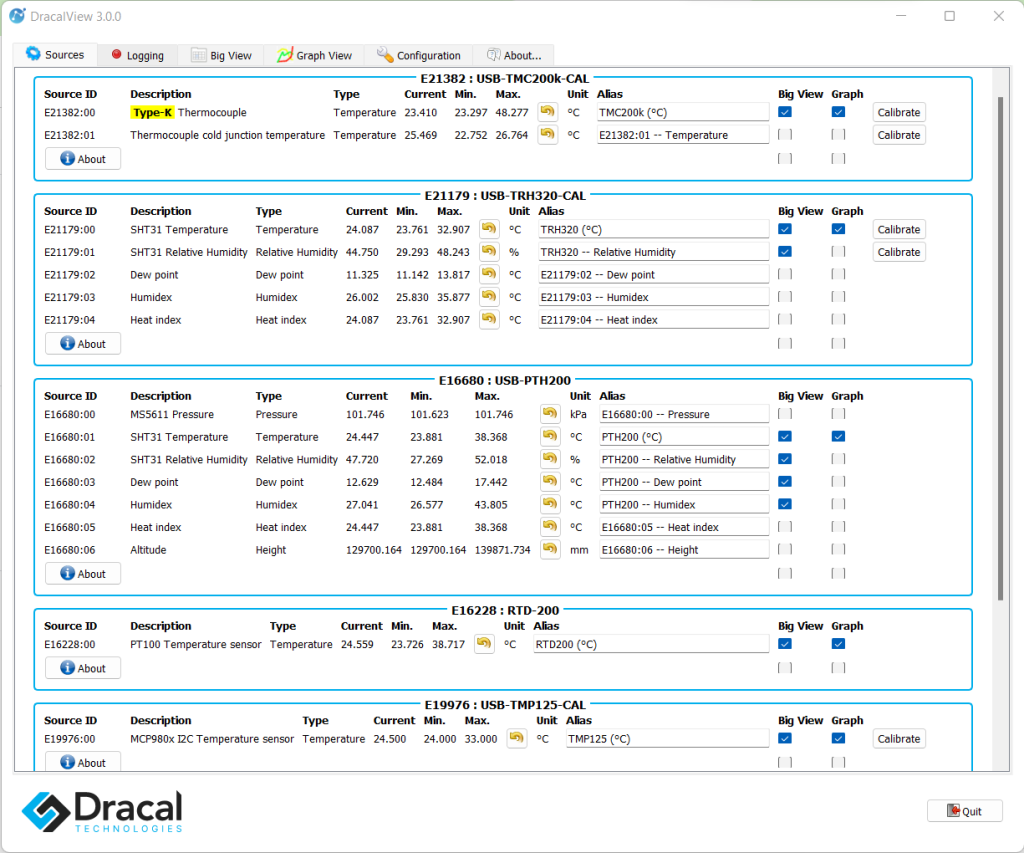Select the Type-K highlighted description text
Viewport: 1024px width, 853px height.
[x=152, y=112]
